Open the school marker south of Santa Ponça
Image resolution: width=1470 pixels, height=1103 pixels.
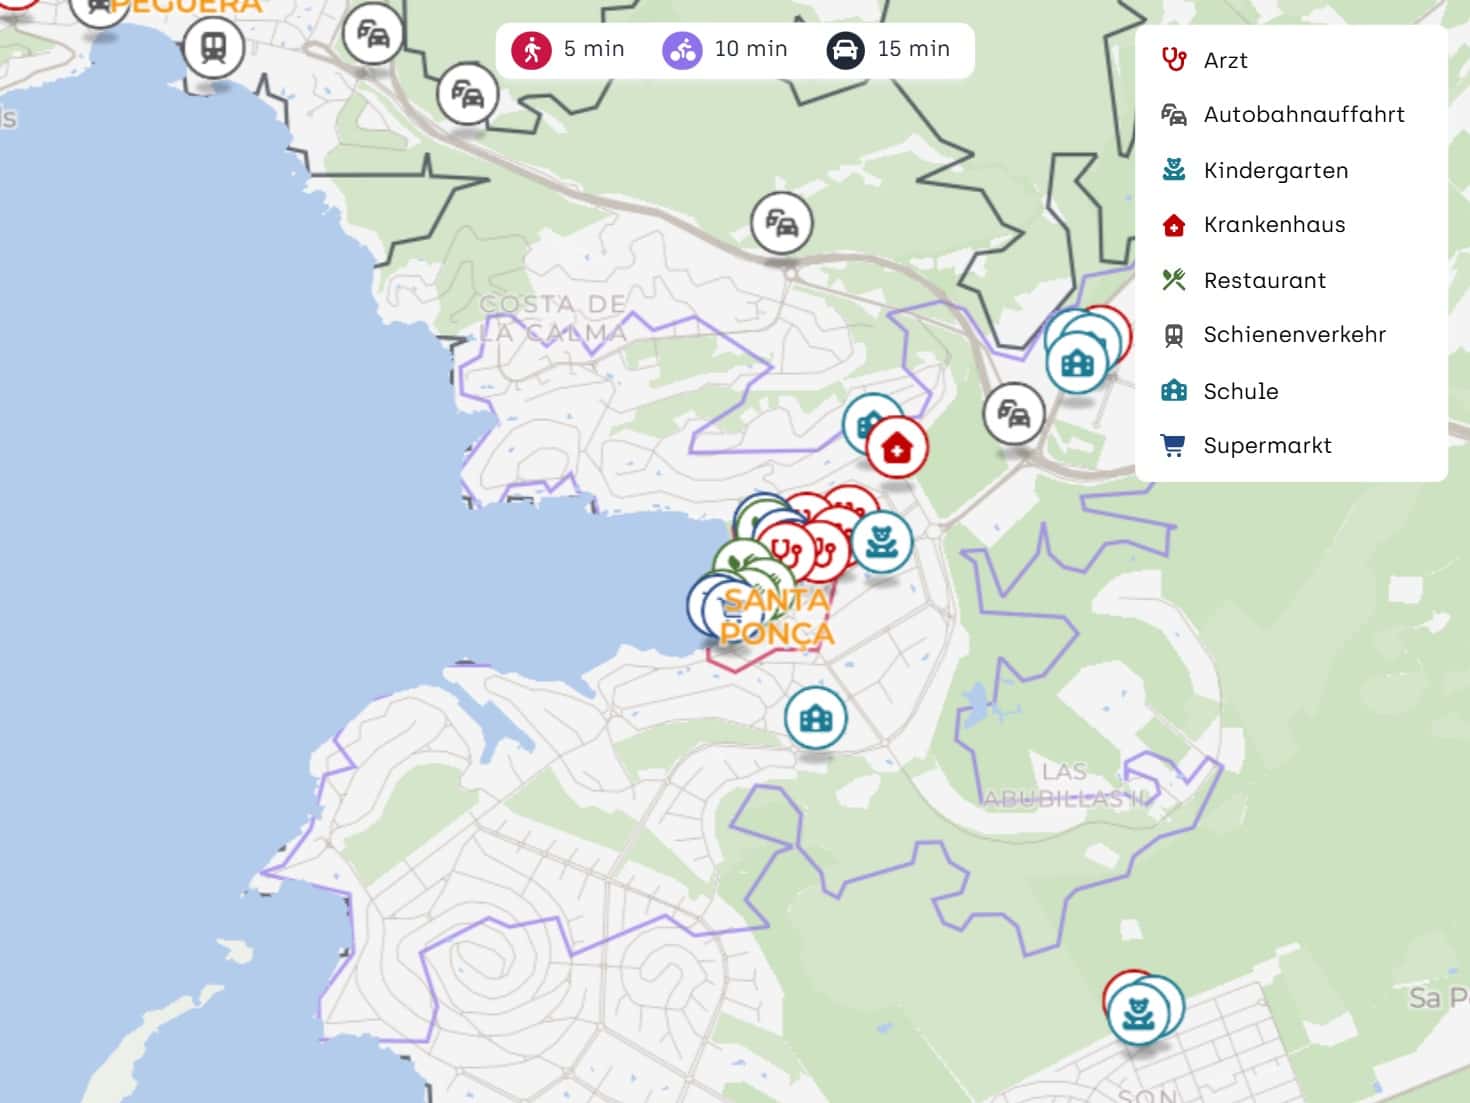[816, 717]
